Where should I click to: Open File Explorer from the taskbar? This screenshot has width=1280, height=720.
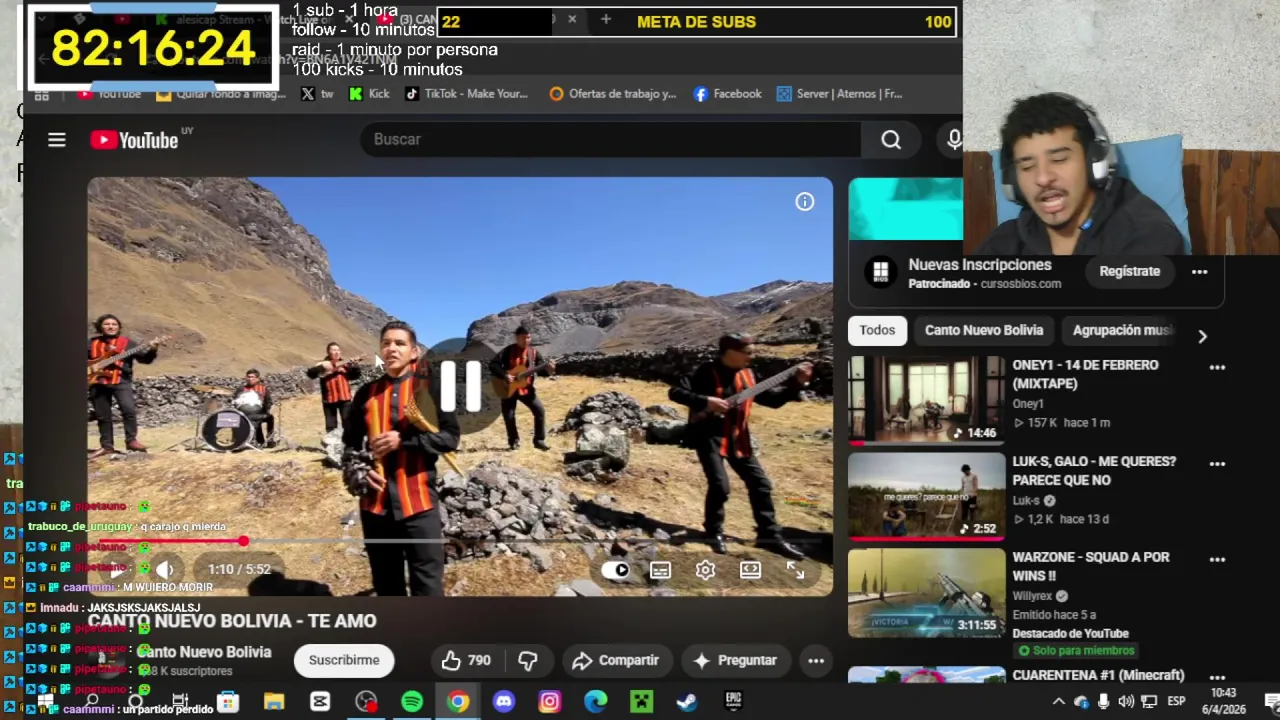point(274,702)
